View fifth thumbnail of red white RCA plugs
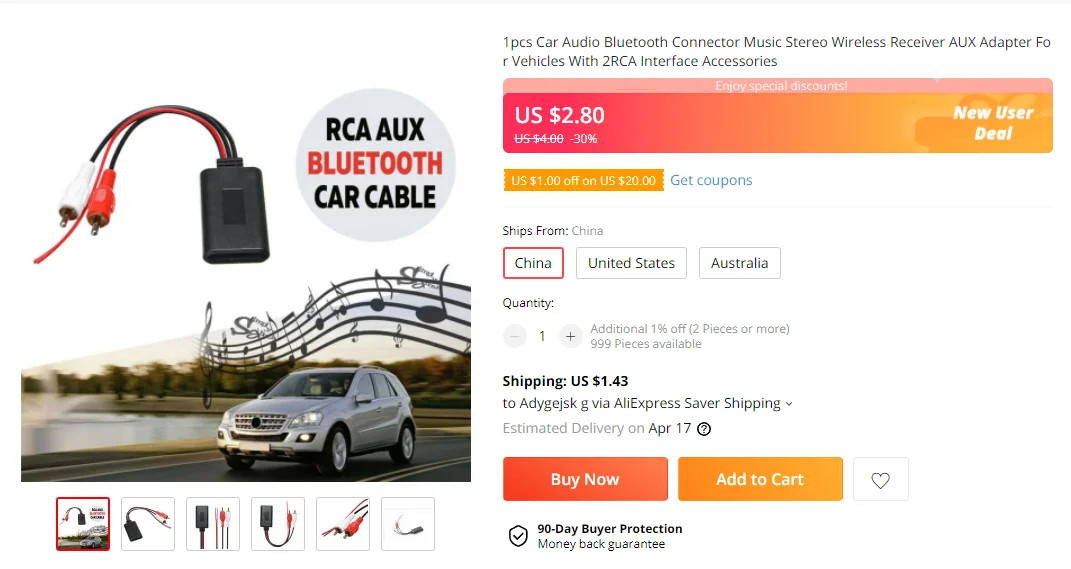 pos(343,524)
